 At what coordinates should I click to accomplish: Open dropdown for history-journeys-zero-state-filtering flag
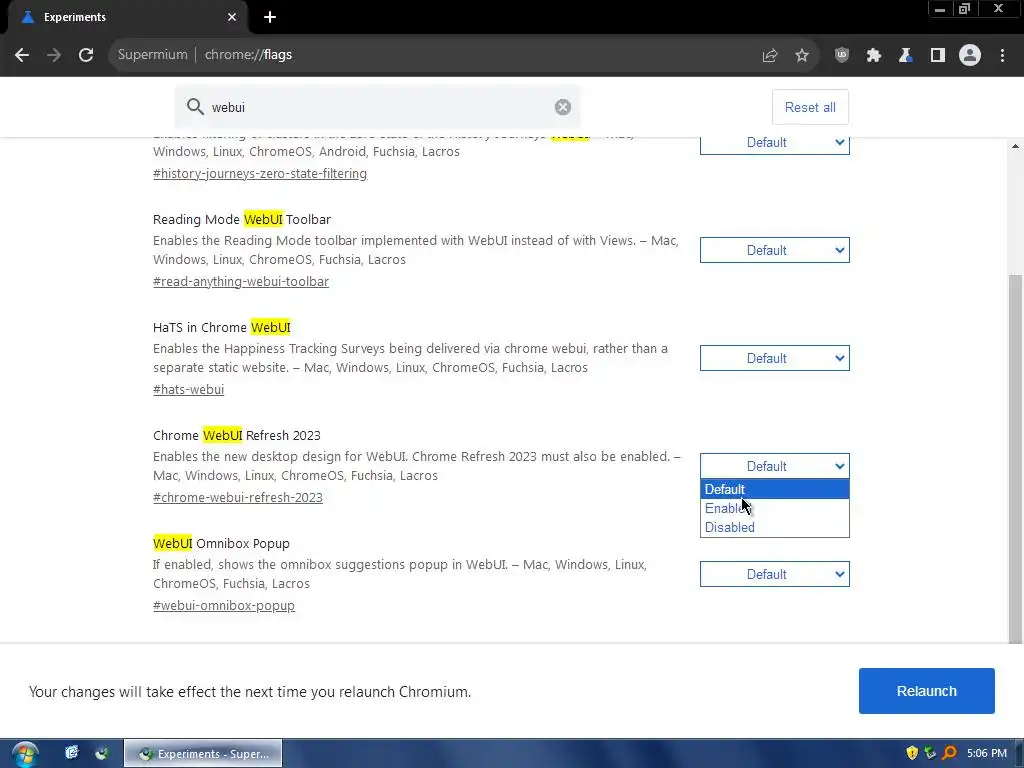[775, 144]
